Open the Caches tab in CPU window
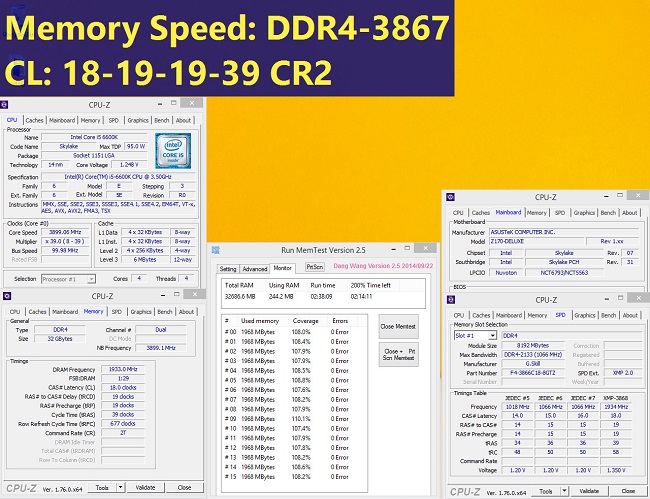Screen dimensions: 650x499 point(34,120)
